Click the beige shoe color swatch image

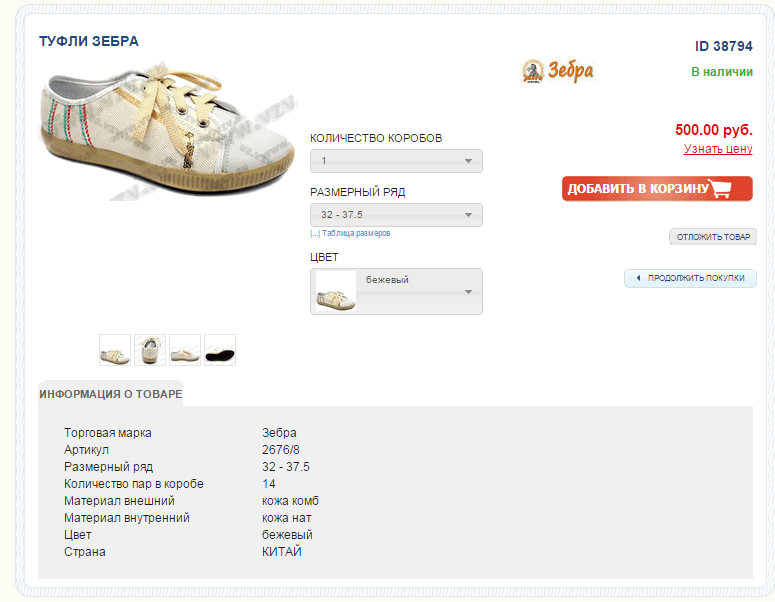click(336, 292)
